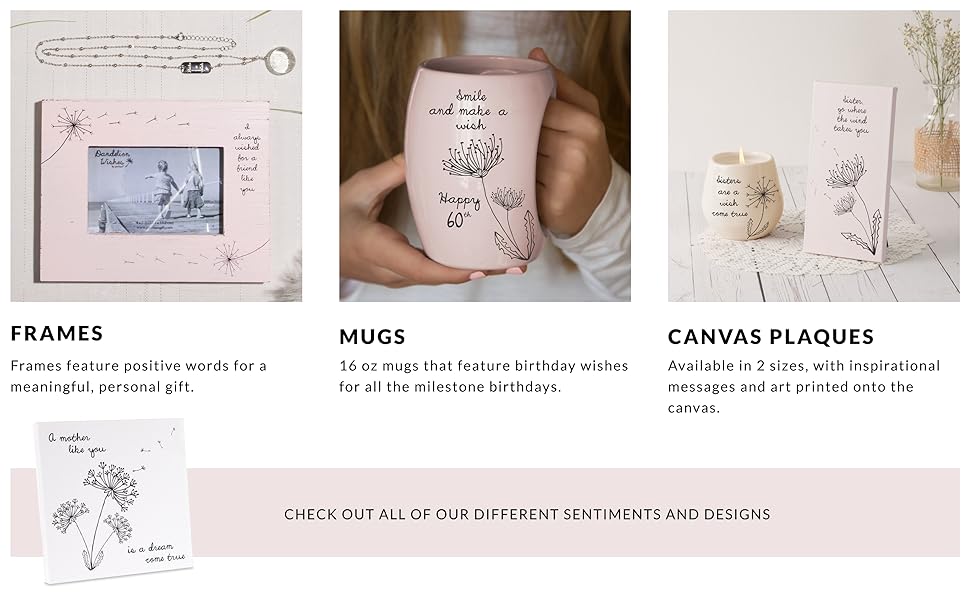Click the MUGS heading
The width and height of the screenshot is (970, 600).
(x=372, y=336)
